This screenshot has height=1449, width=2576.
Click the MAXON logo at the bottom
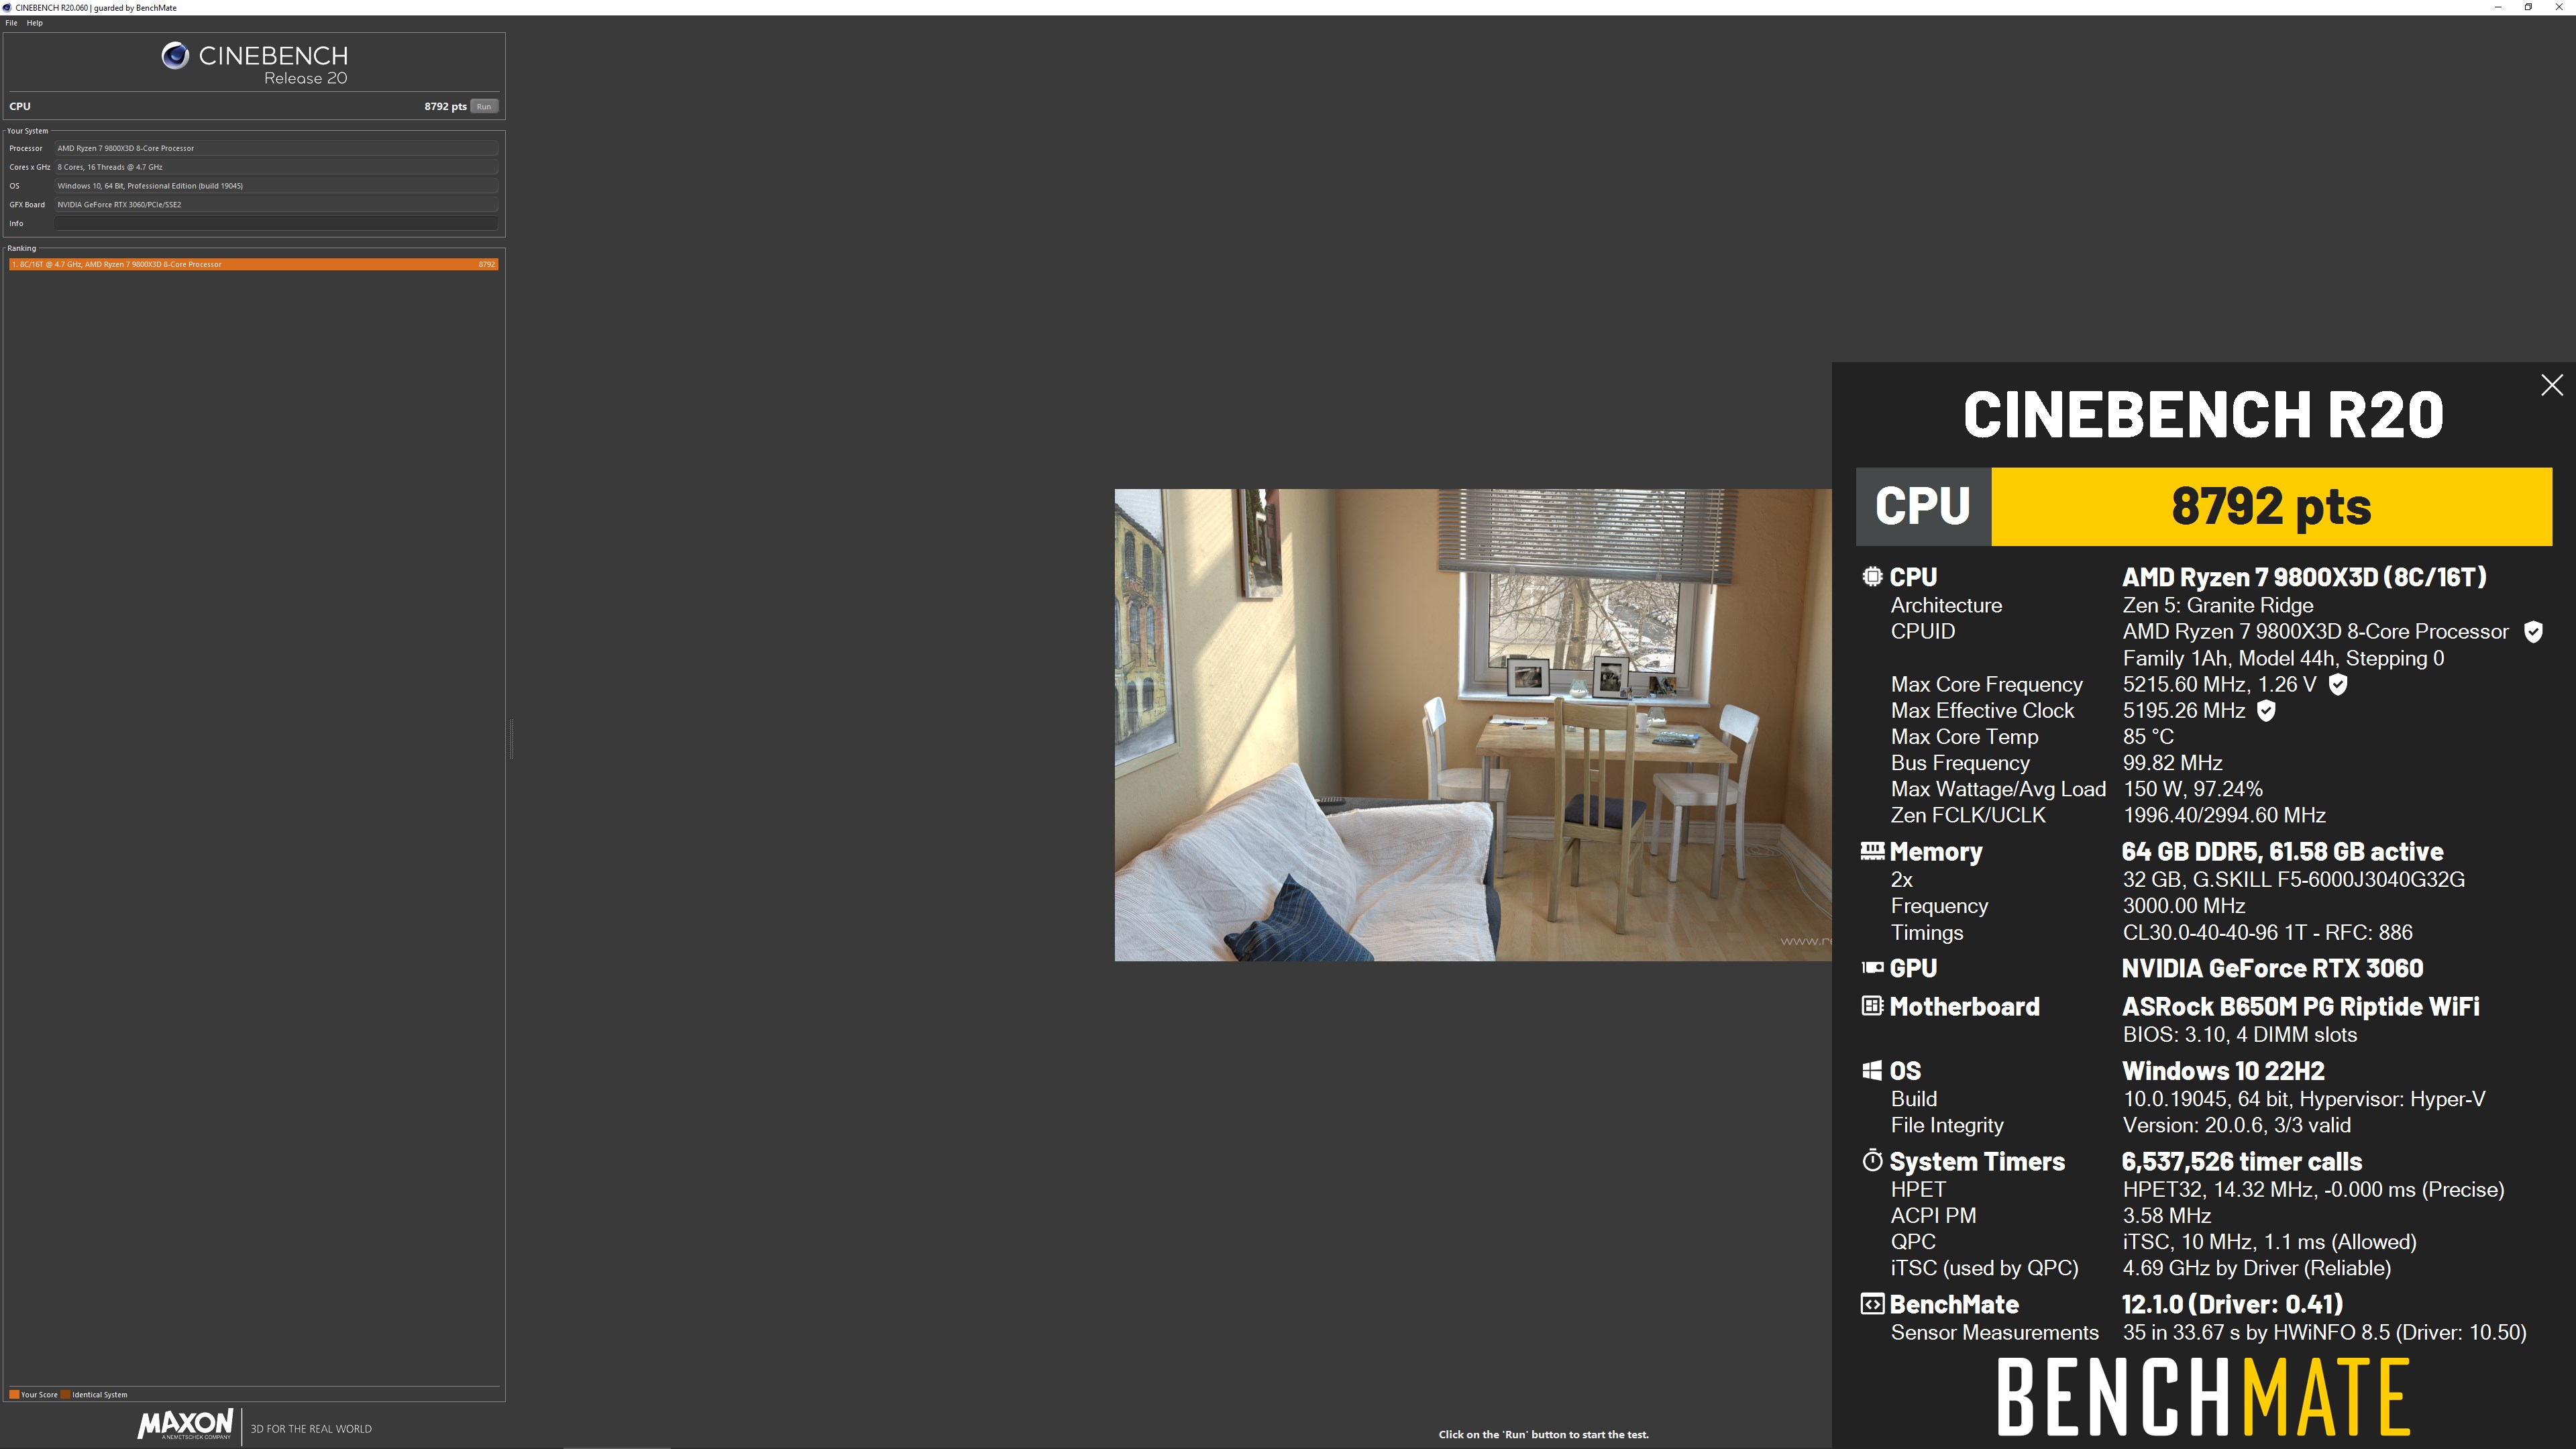click(185, 1425)
